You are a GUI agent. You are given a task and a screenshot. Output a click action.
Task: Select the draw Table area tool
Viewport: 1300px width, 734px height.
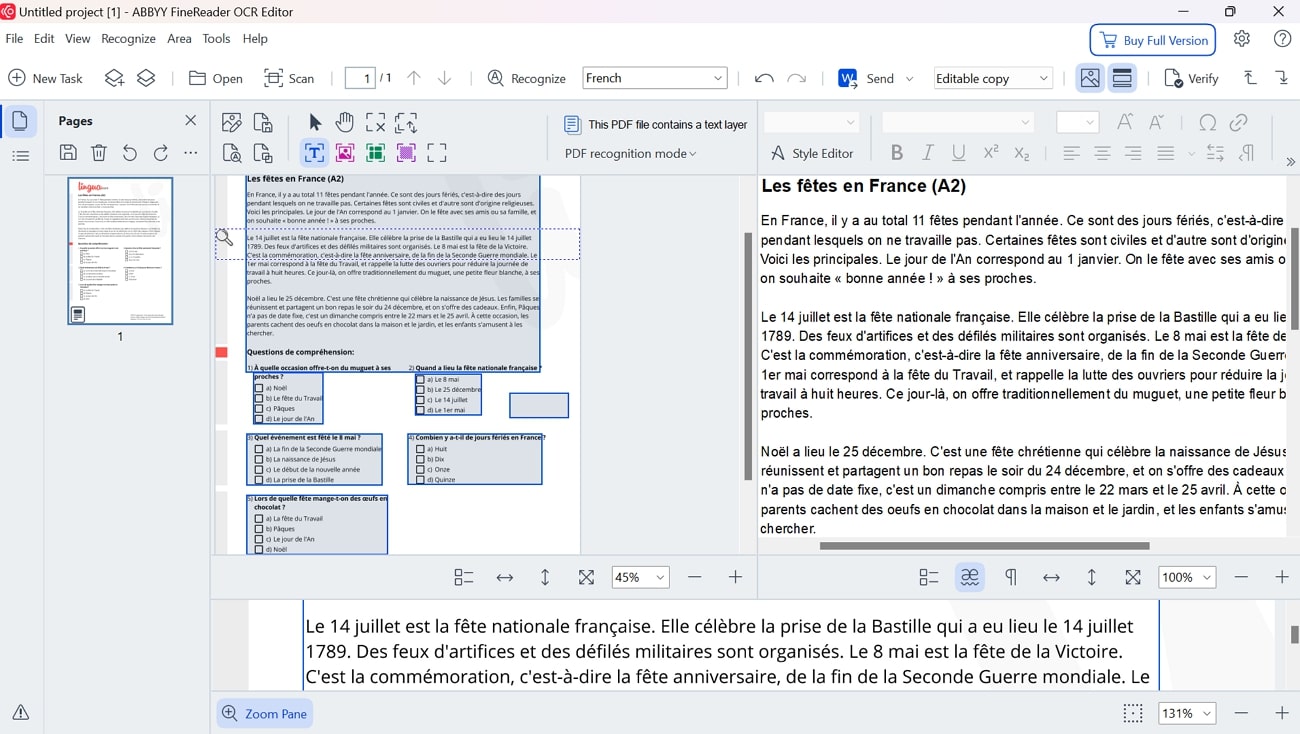click(376, 153)
